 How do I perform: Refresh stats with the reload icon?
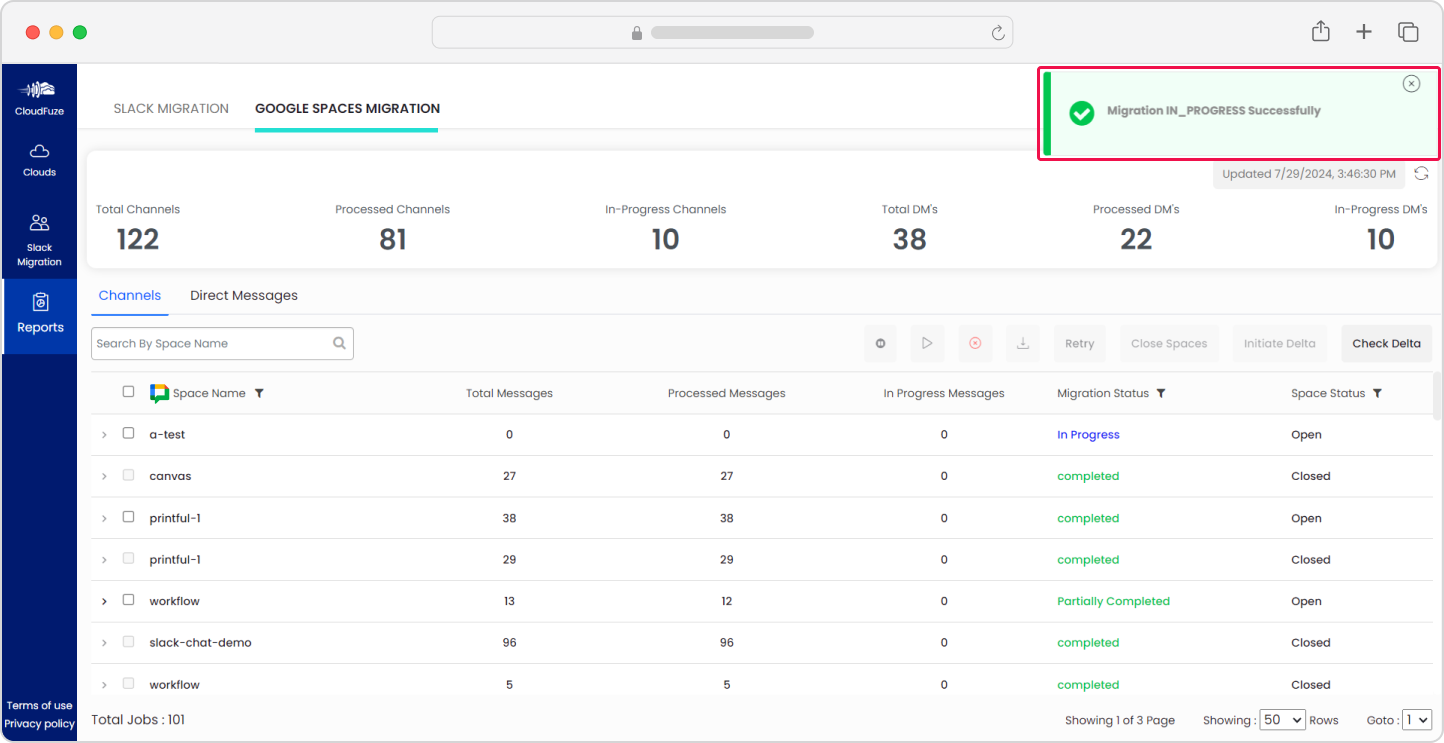1421,174
